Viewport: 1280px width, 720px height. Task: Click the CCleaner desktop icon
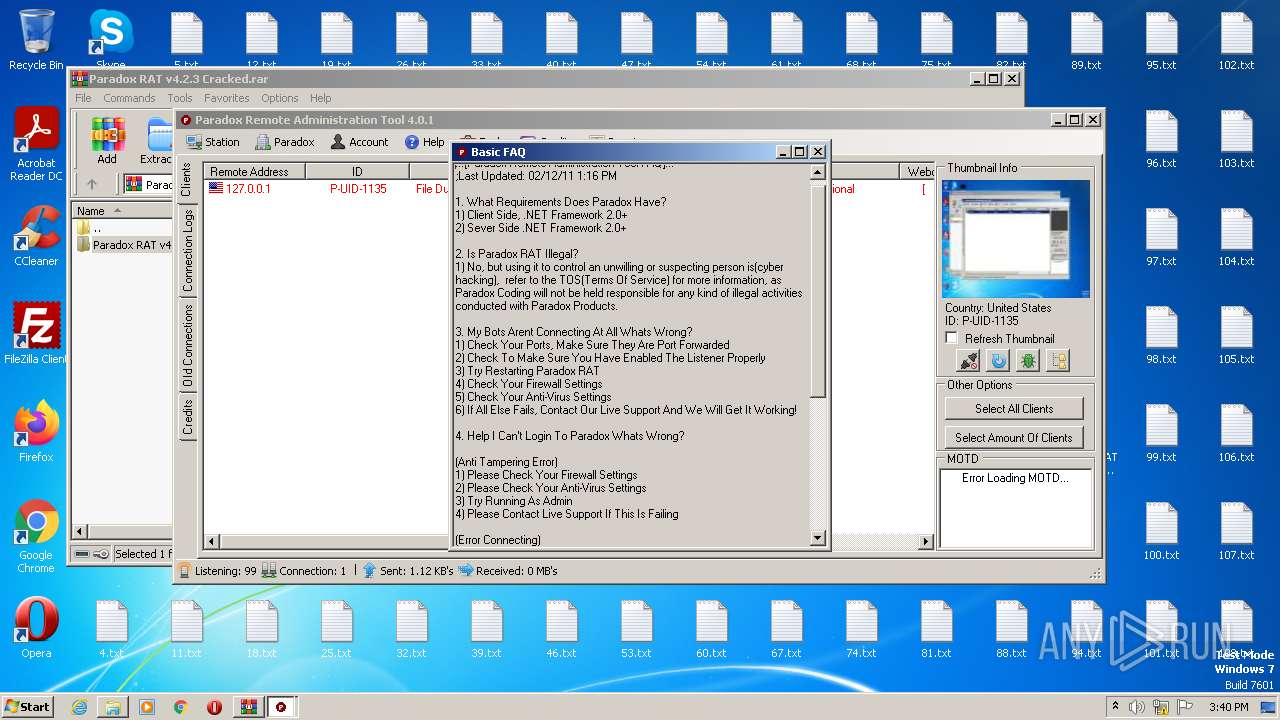[36, 236]
